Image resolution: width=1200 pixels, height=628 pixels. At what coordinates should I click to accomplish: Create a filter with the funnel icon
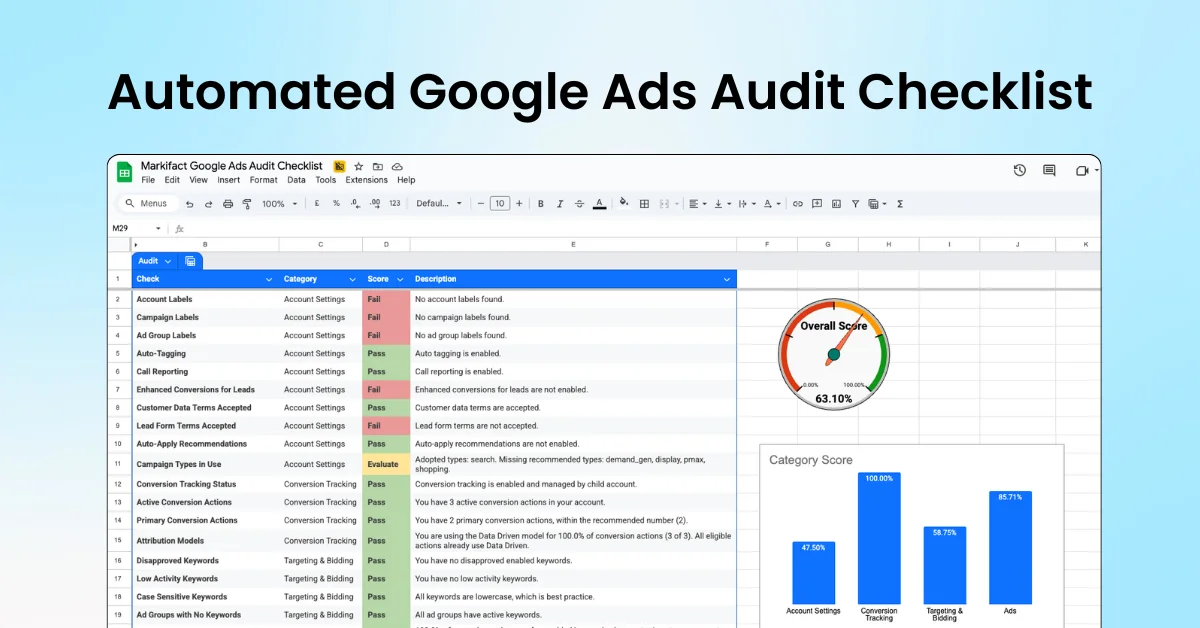(x=855, y=203)
